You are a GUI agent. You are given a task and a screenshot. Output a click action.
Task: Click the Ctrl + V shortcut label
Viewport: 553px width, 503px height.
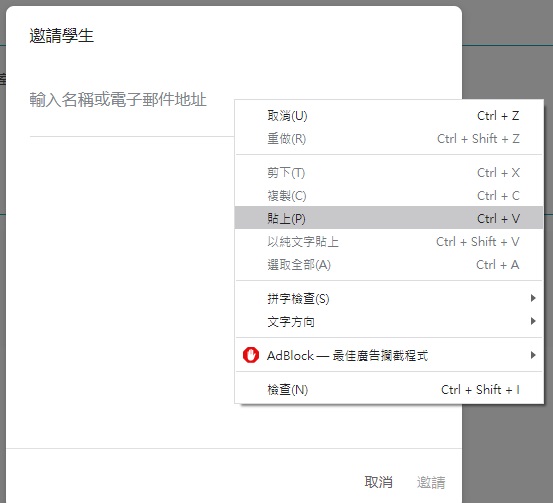[x=498, y=219]
